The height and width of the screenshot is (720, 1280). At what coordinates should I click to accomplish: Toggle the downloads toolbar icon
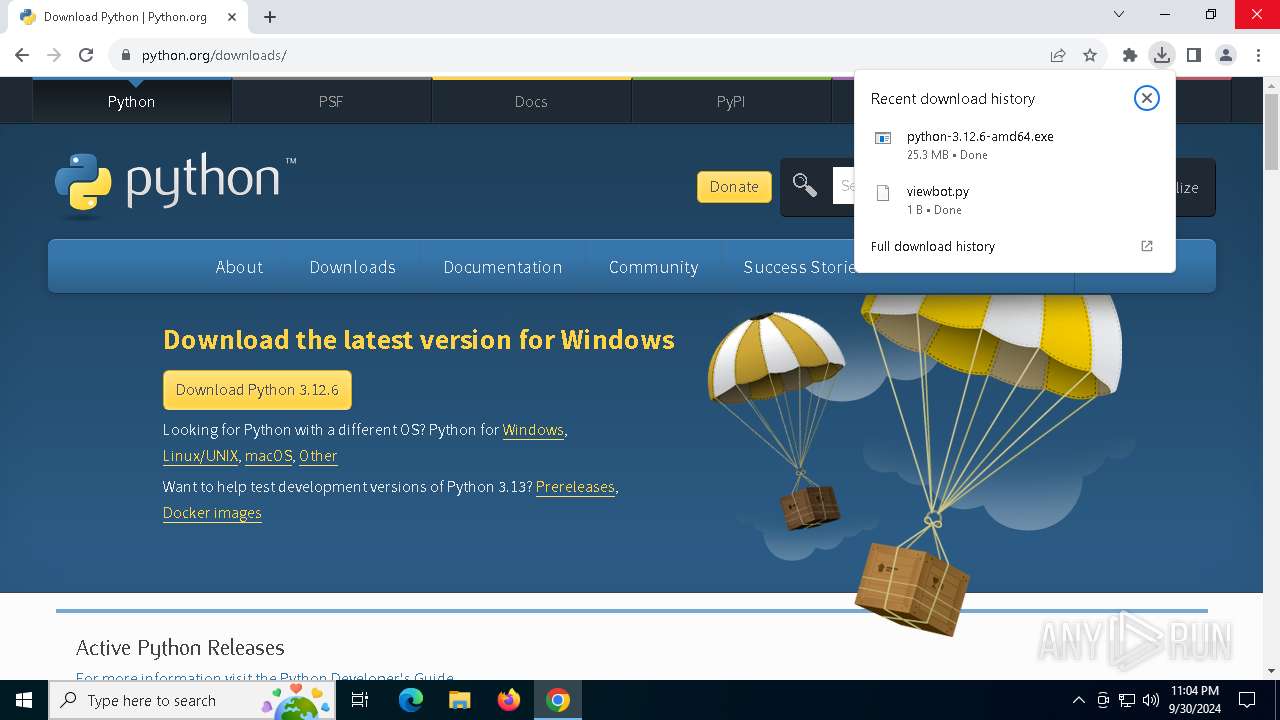pos(1161,55)
